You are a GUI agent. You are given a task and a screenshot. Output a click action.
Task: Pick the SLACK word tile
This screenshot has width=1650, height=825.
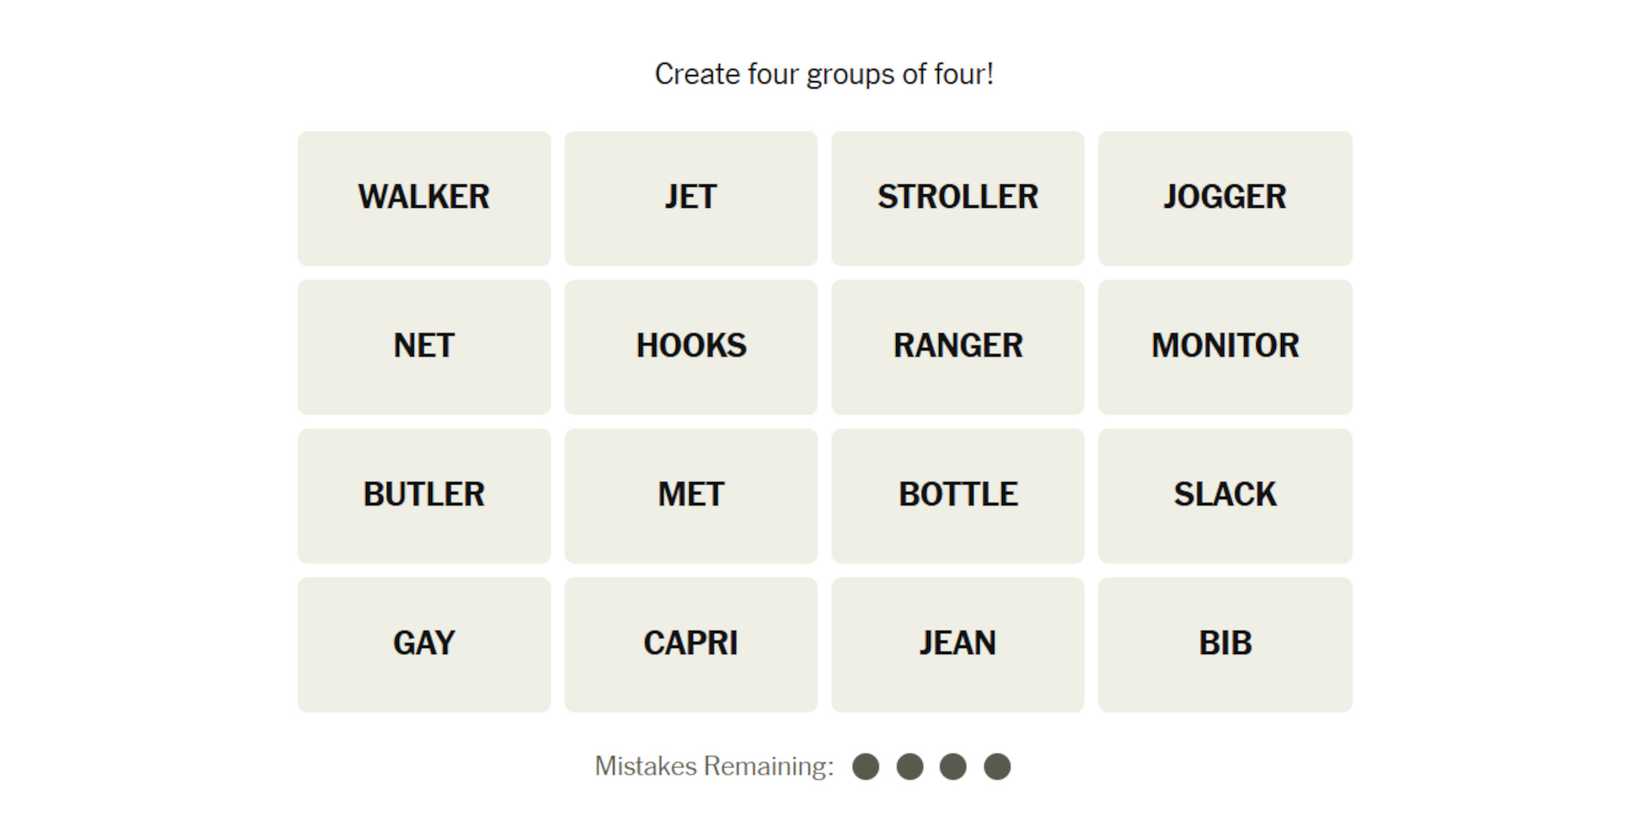pos(1225,496)
